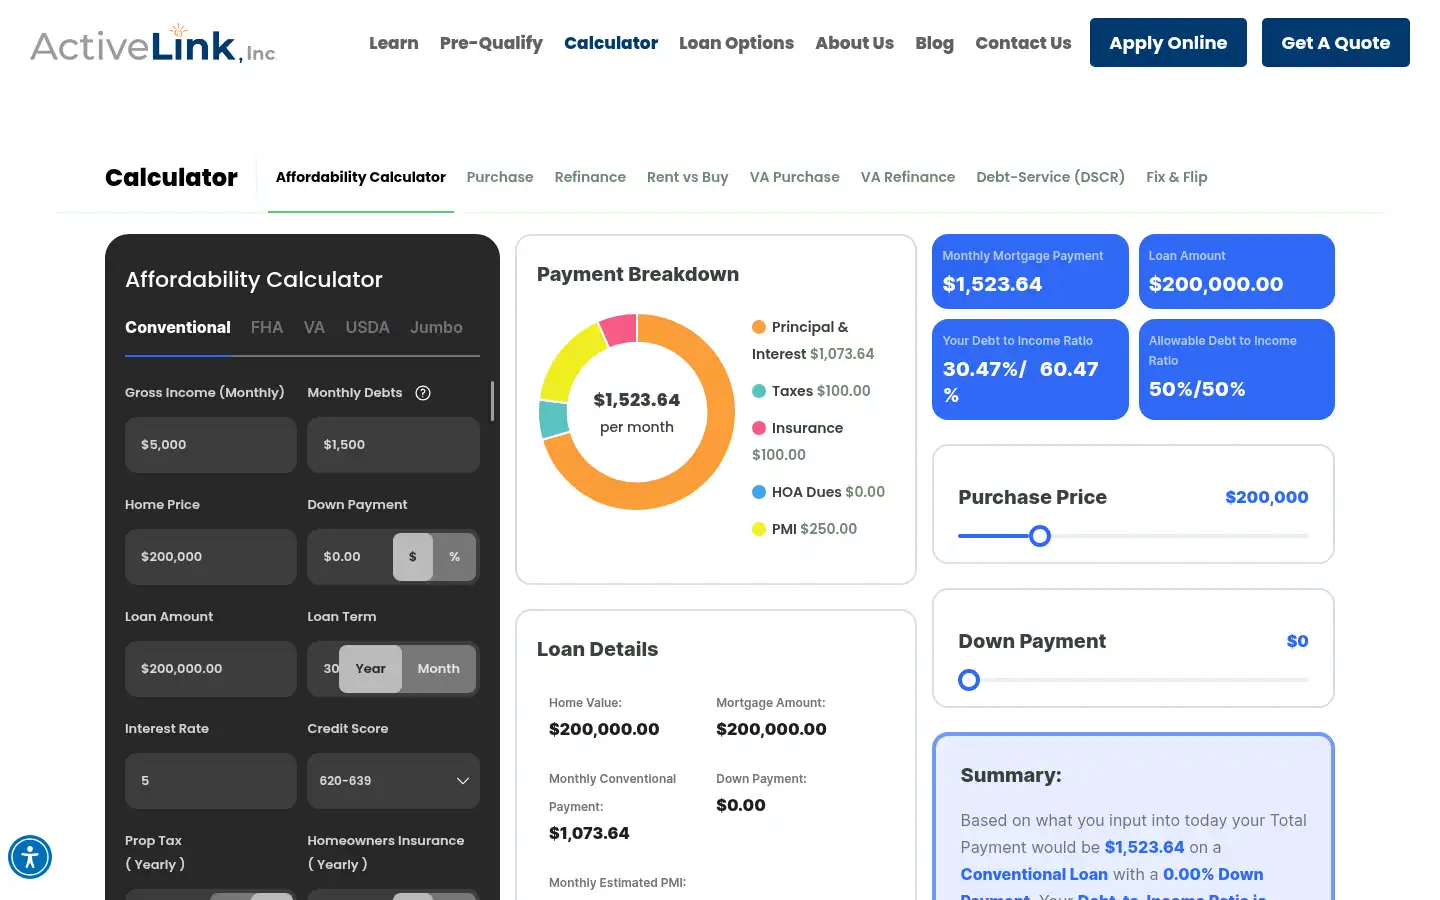Click the $1,523.64 amount in Summary
The width and height of the screenshot is (1440, 900).
[1144, 847]
